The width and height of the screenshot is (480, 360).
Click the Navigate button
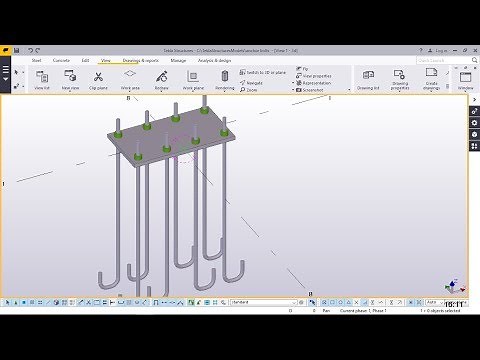[251, 83]
